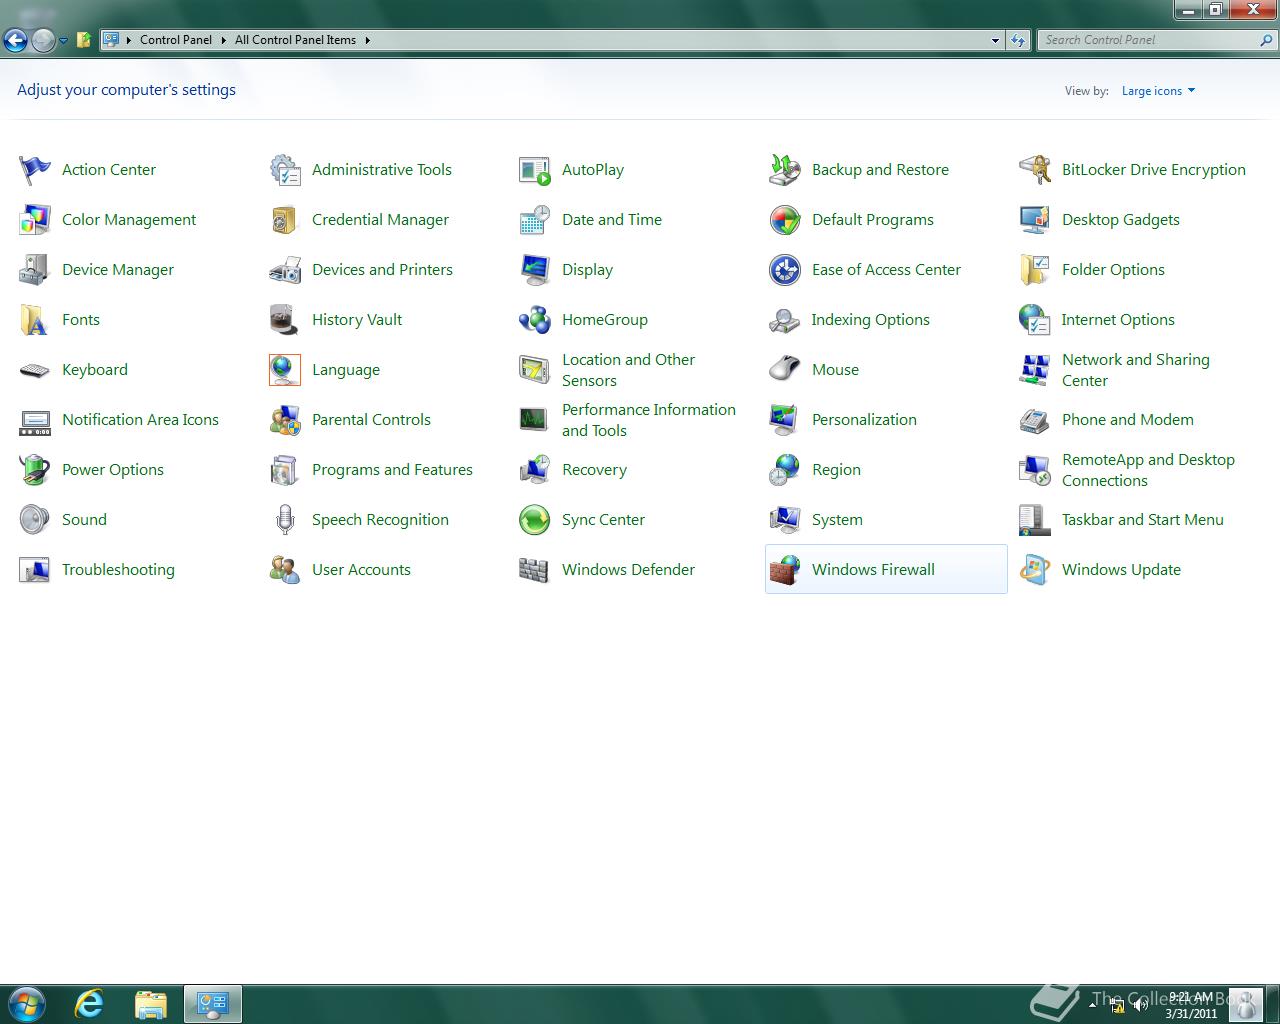Click the Back navigation button

click(15, 40)
